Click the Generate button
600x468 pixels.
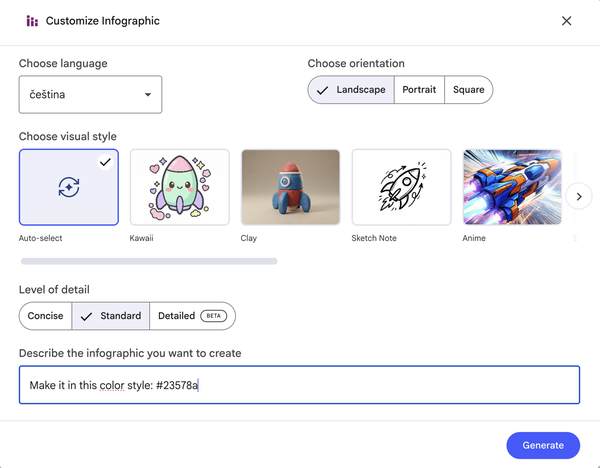coord(543,445)
